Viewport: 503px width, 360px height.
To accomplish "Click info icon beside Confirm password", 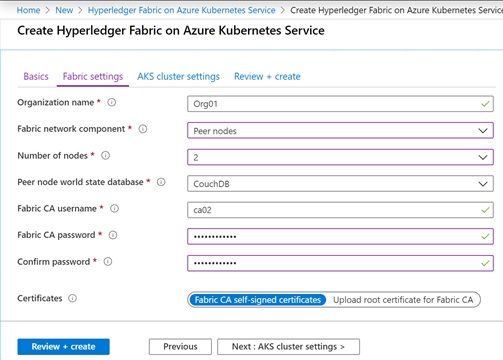I will pos(108,262).
